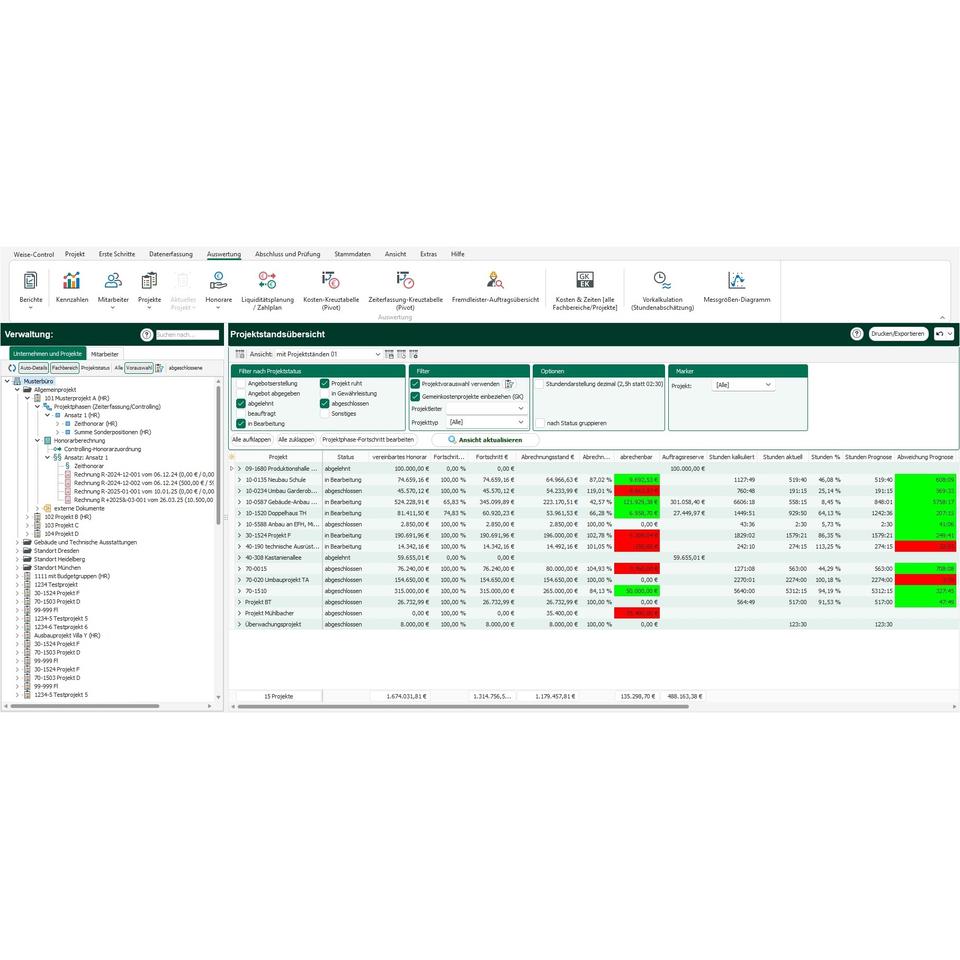Screen dimensions: 960x960
Task: Enable Stundendarstellung dezimal checkbox
Action: point(539,384)
